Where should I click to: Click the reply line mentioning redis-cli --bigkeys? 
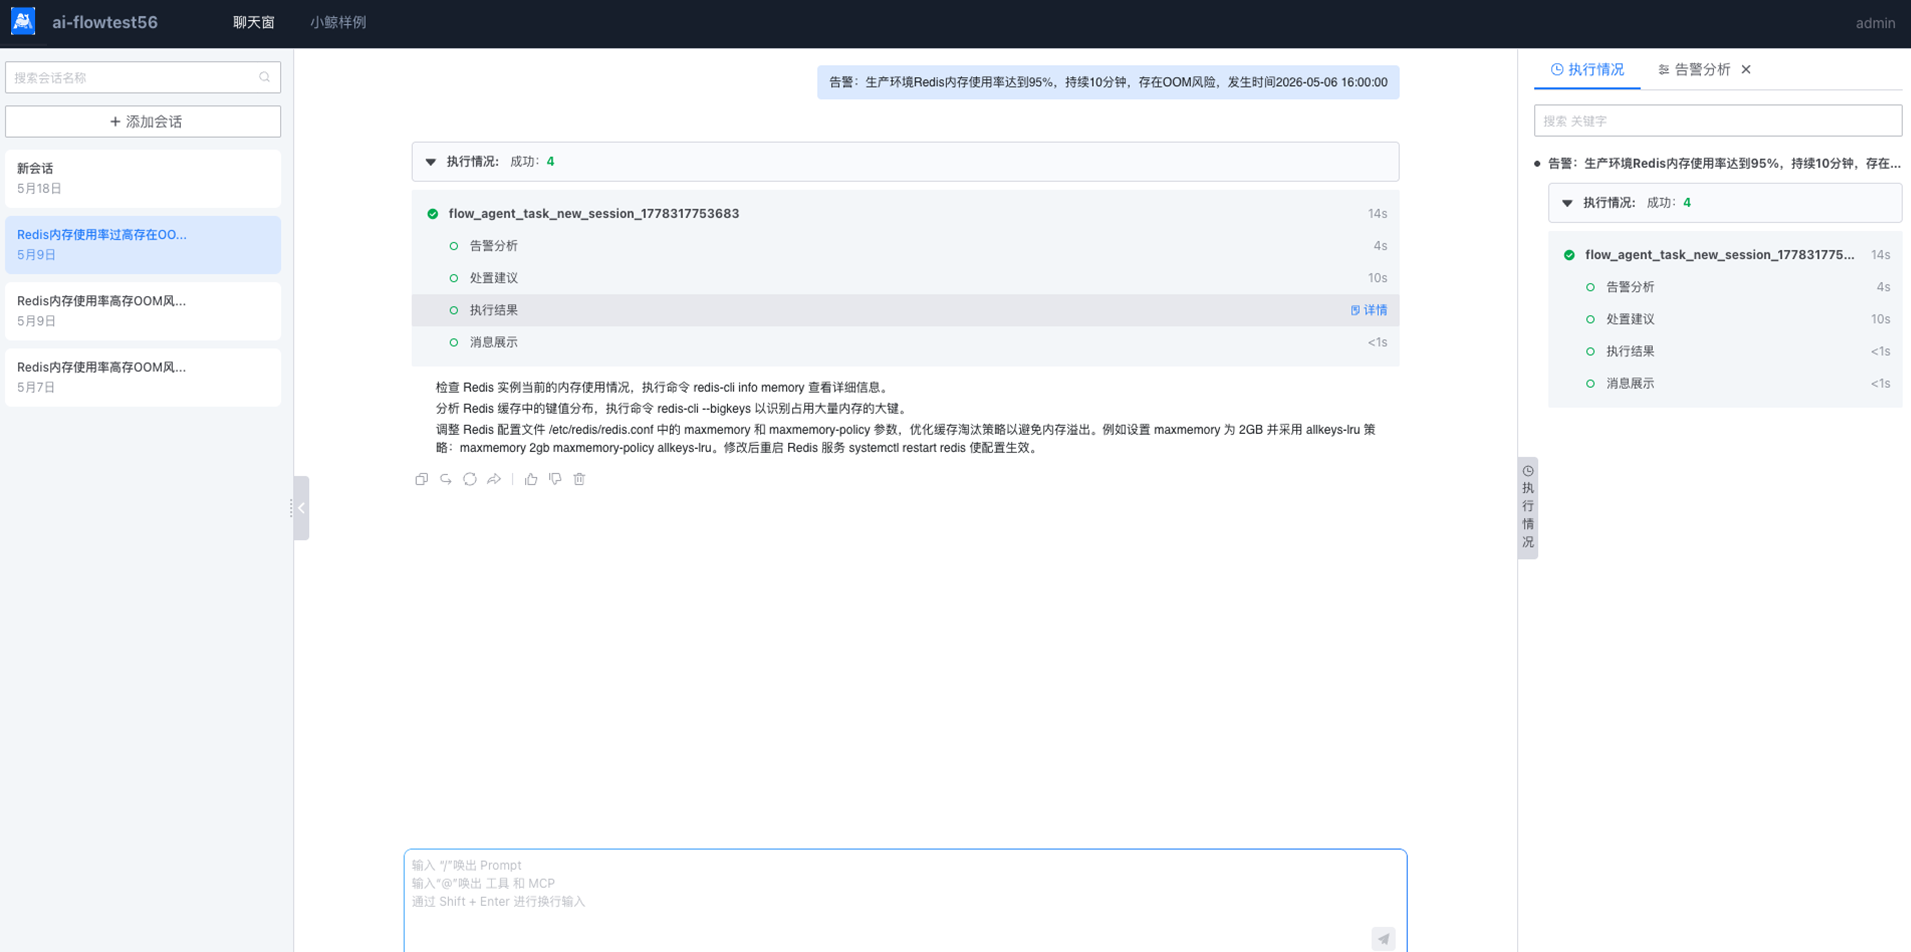coord(673,408)
